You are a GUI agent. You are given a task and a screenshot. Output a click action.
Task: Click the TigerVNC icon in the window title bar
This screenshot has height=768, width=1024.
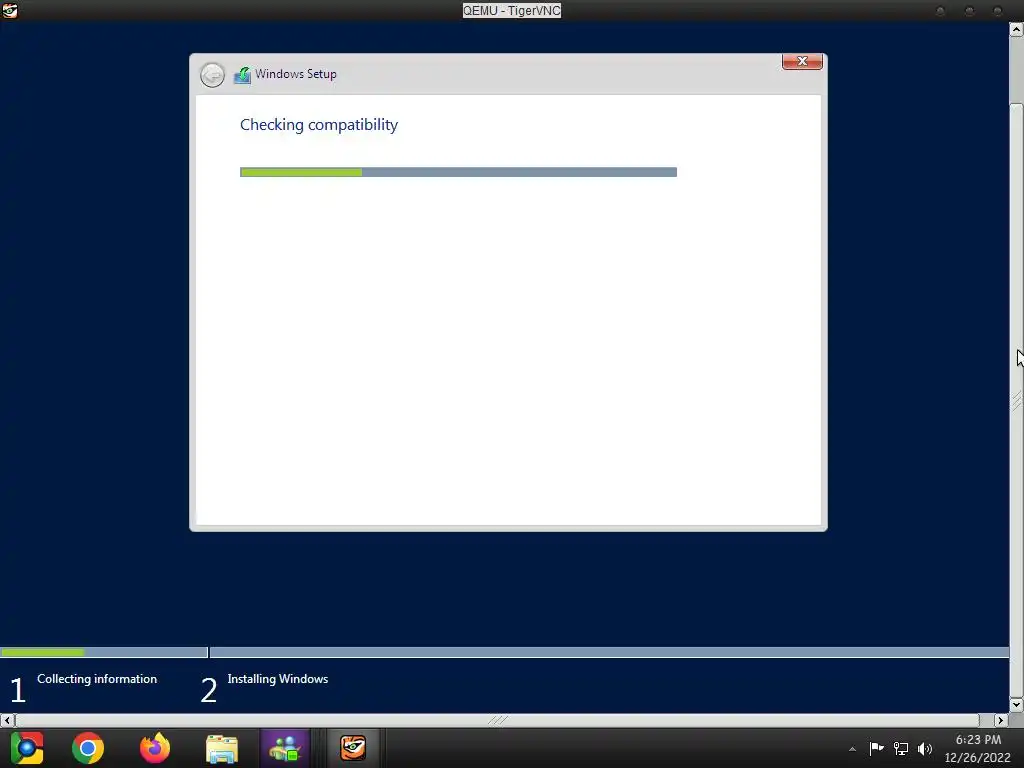[x=9, y=10]
